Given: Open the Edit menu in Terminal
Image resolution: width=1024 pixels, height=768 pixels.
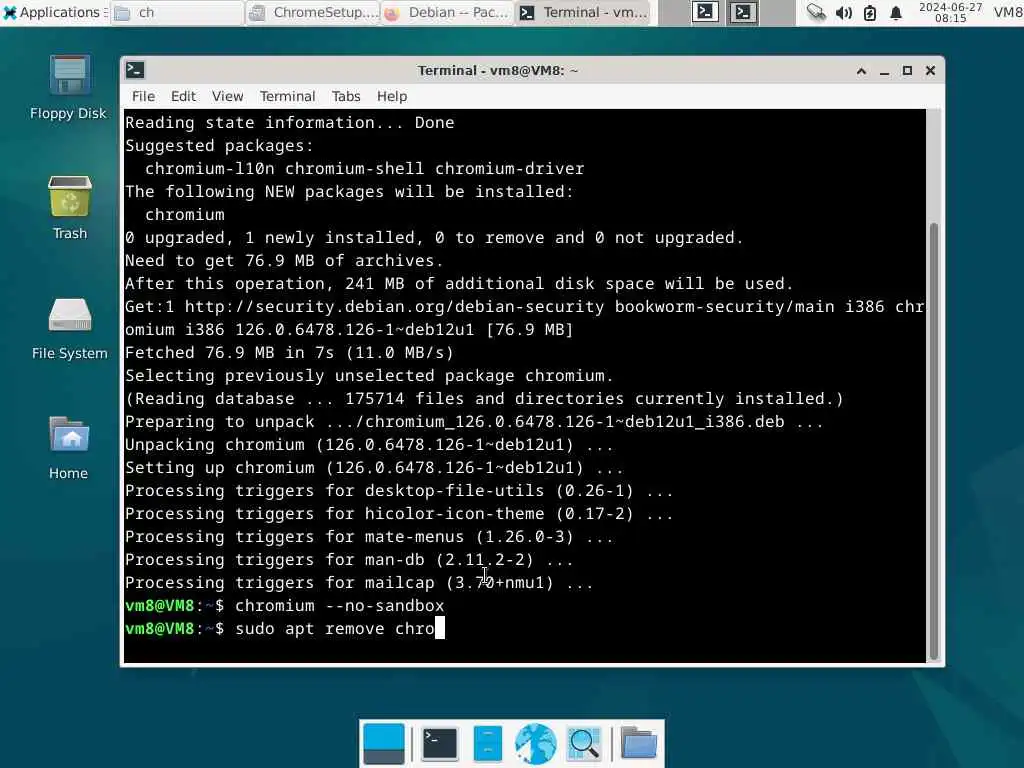Looking at the screenshot, I should [183, 96].
